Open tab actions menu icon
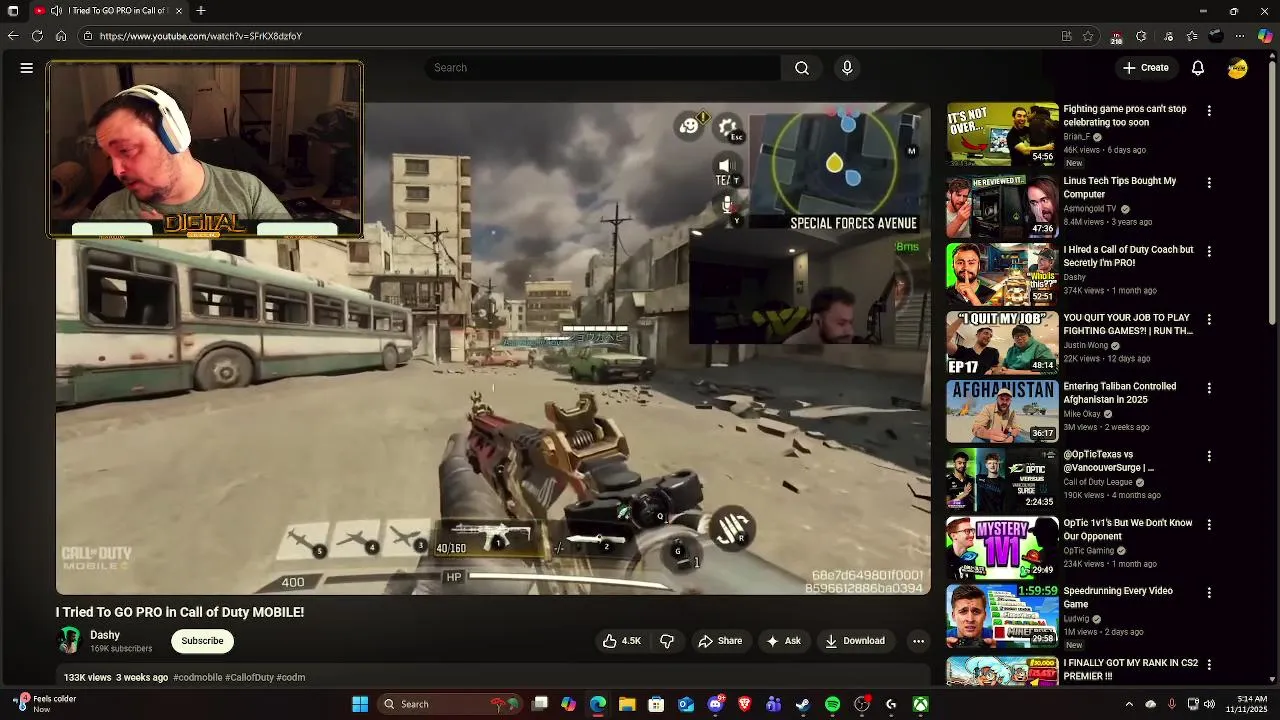 coord(13,11)
